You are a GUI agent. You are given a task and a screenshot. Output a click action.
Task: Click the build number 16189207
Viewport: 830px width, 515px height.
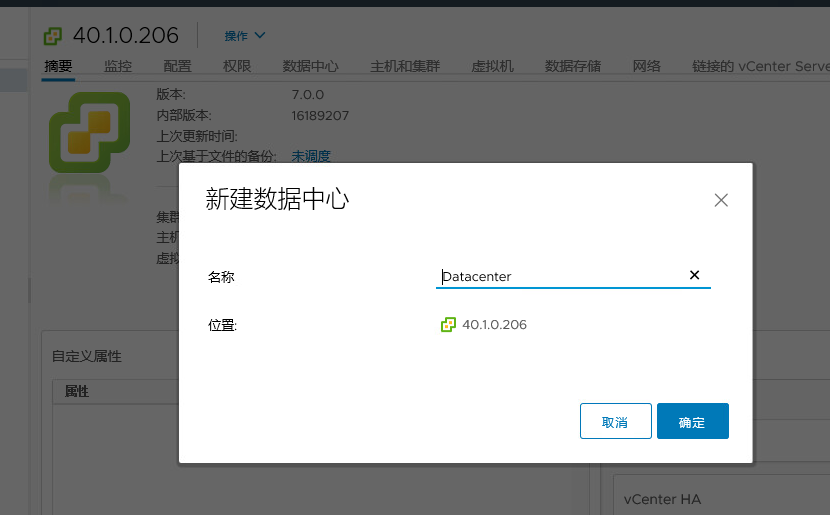[x=320, y=115]
